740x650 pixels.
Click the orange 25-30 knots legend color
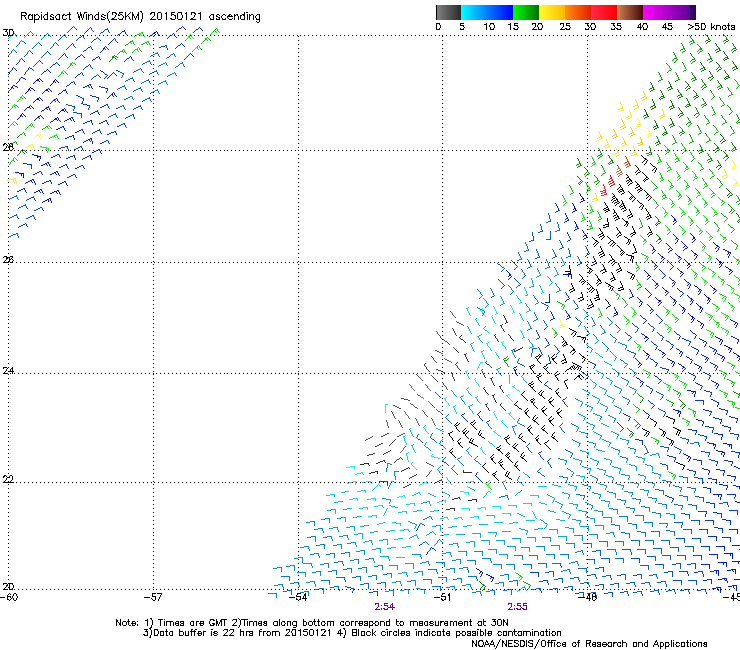(578, 12)
